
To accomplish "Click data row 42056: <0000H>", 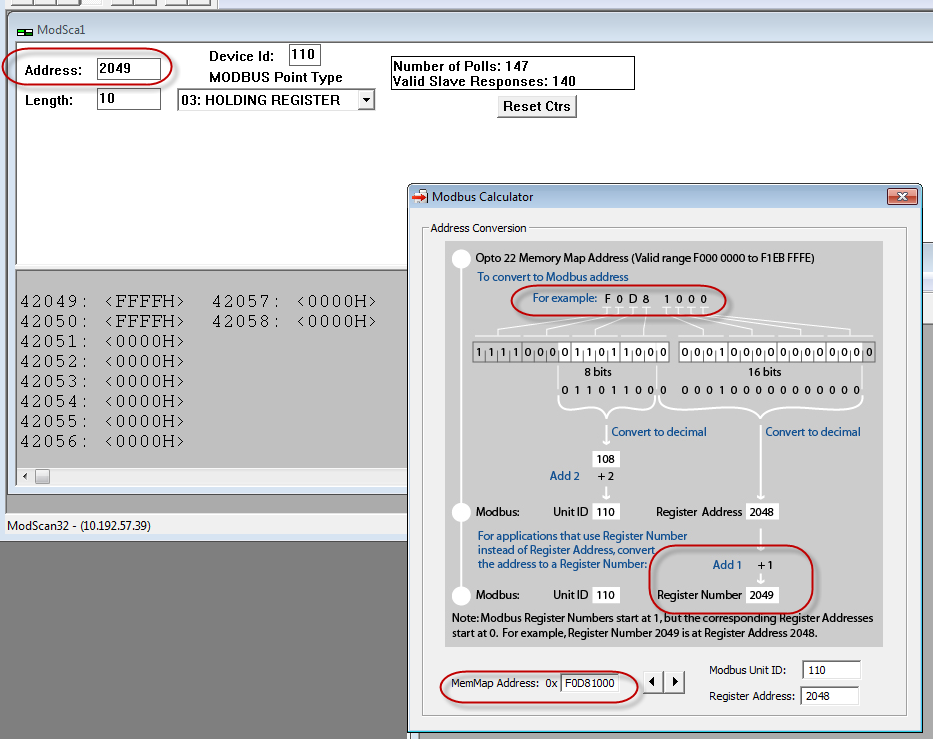I will tap(102, 441).
